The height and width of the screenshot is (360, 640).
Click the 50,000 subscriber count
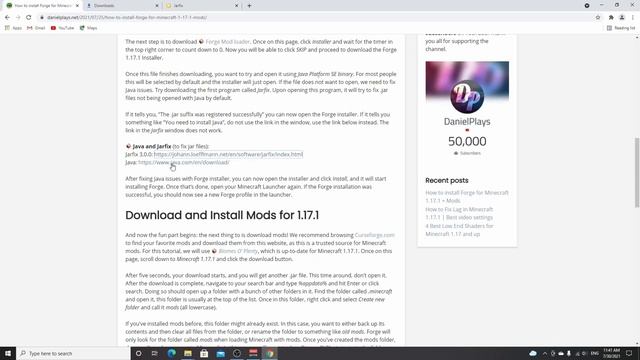[467, 141]
